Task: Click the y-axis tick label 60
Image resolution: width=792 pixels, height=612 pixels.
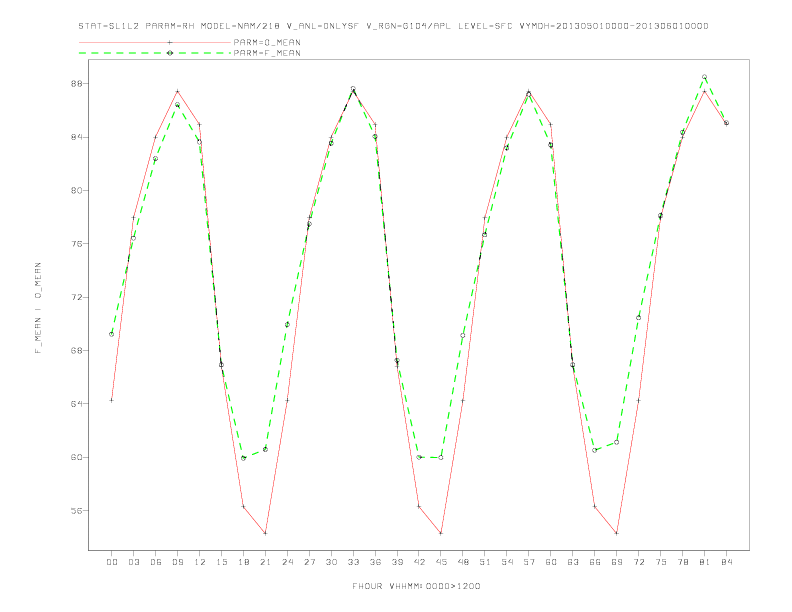Action: [x=75, y=457]
